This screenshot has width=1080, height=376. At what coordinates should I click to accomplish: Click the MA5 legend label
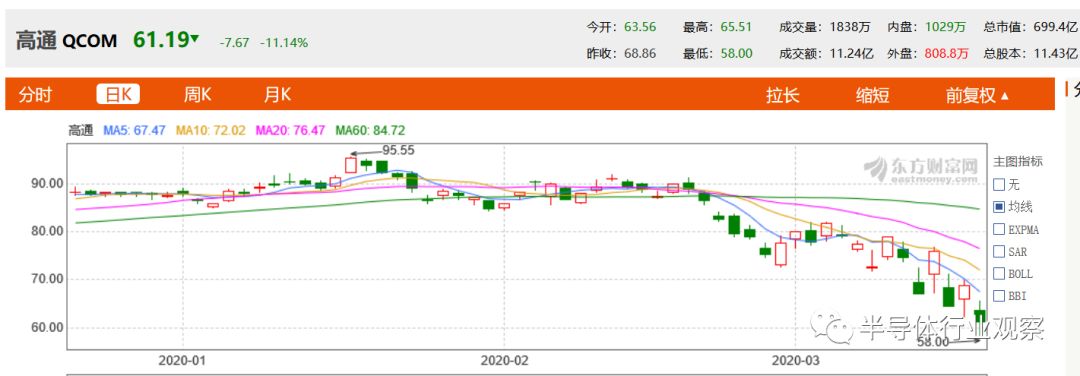click(x=134, y=130)
